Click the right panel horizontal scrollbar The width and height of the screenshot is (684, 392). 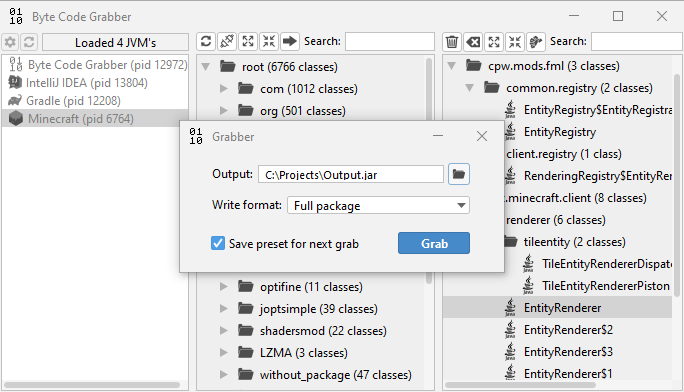coord(520,385)
